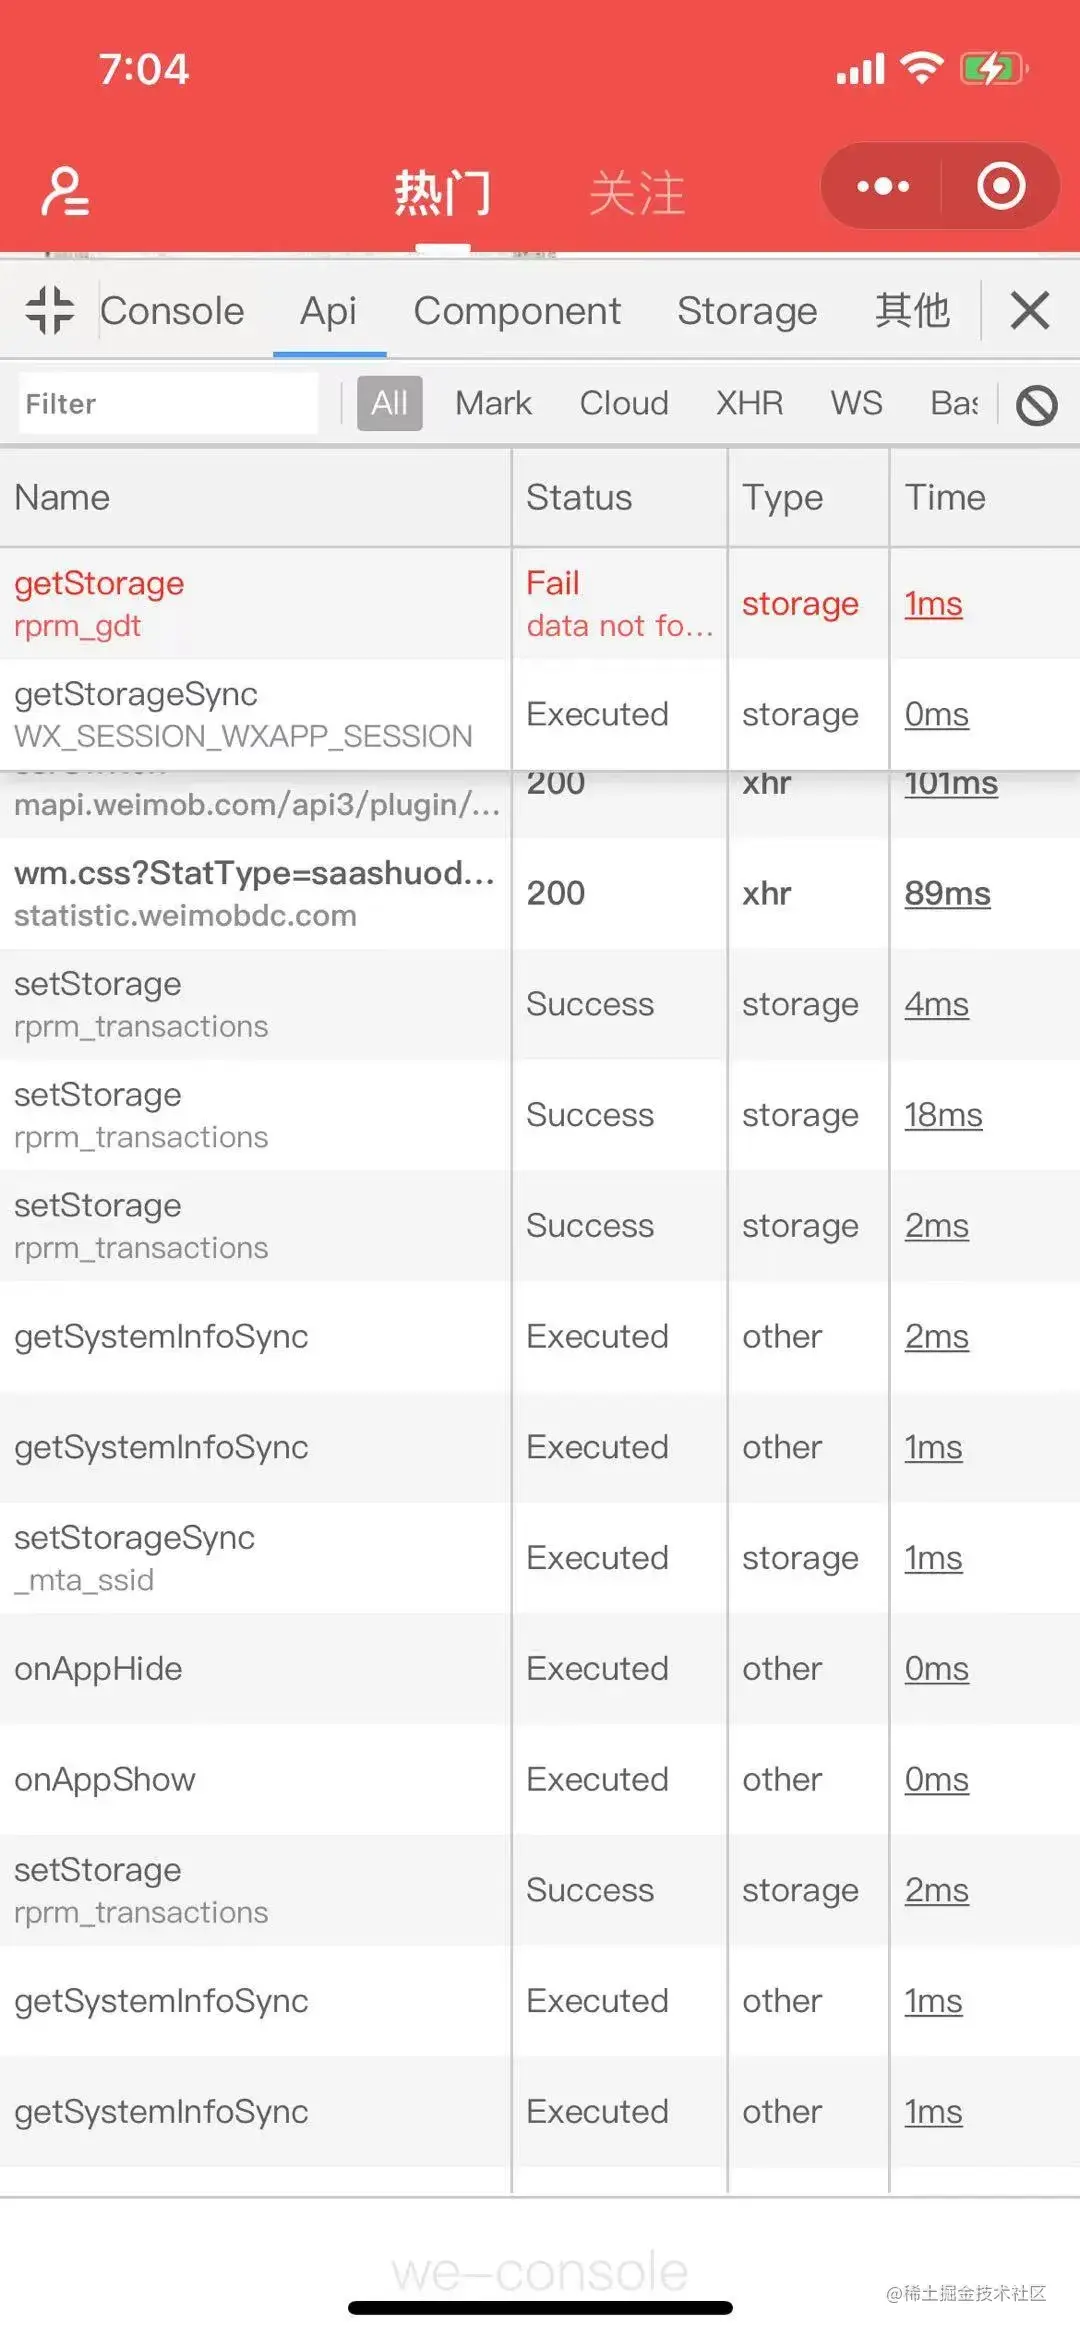Open the failed getStorage rprm_gdt row
The height and width of the screenshot is (2337, 1080).
(540, 604)
